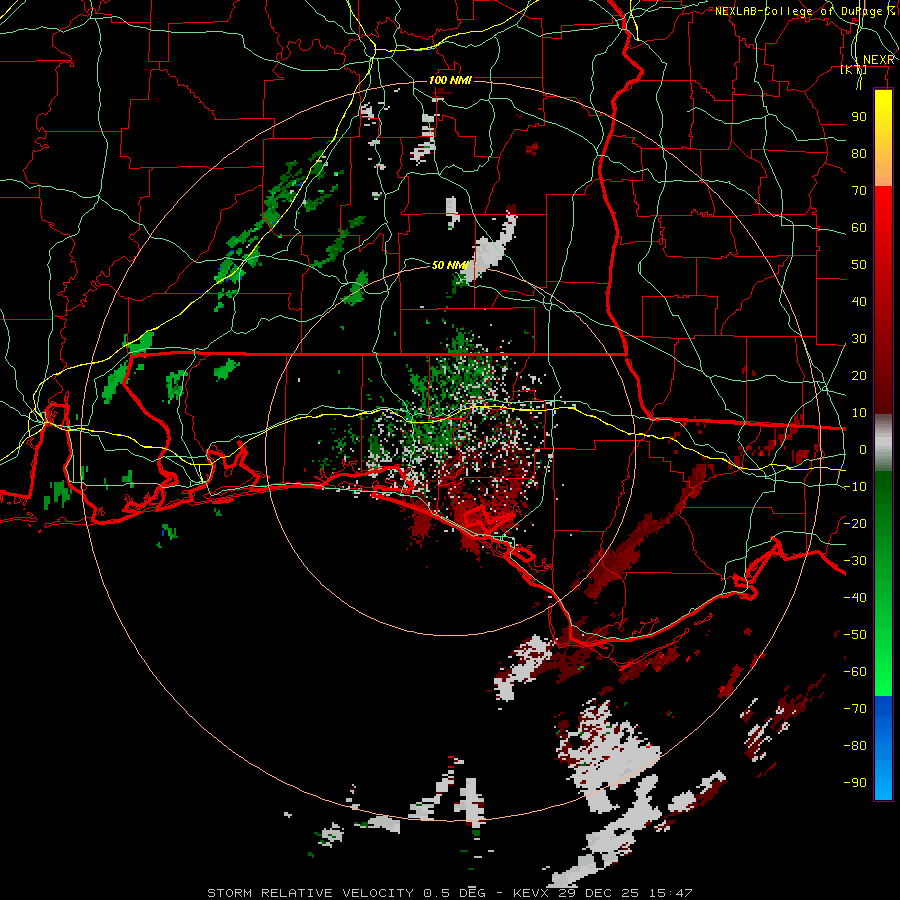Screen dimensions: 900x900
Task: Click the 20 value on the velocity scale
Action: pos(859,375)
